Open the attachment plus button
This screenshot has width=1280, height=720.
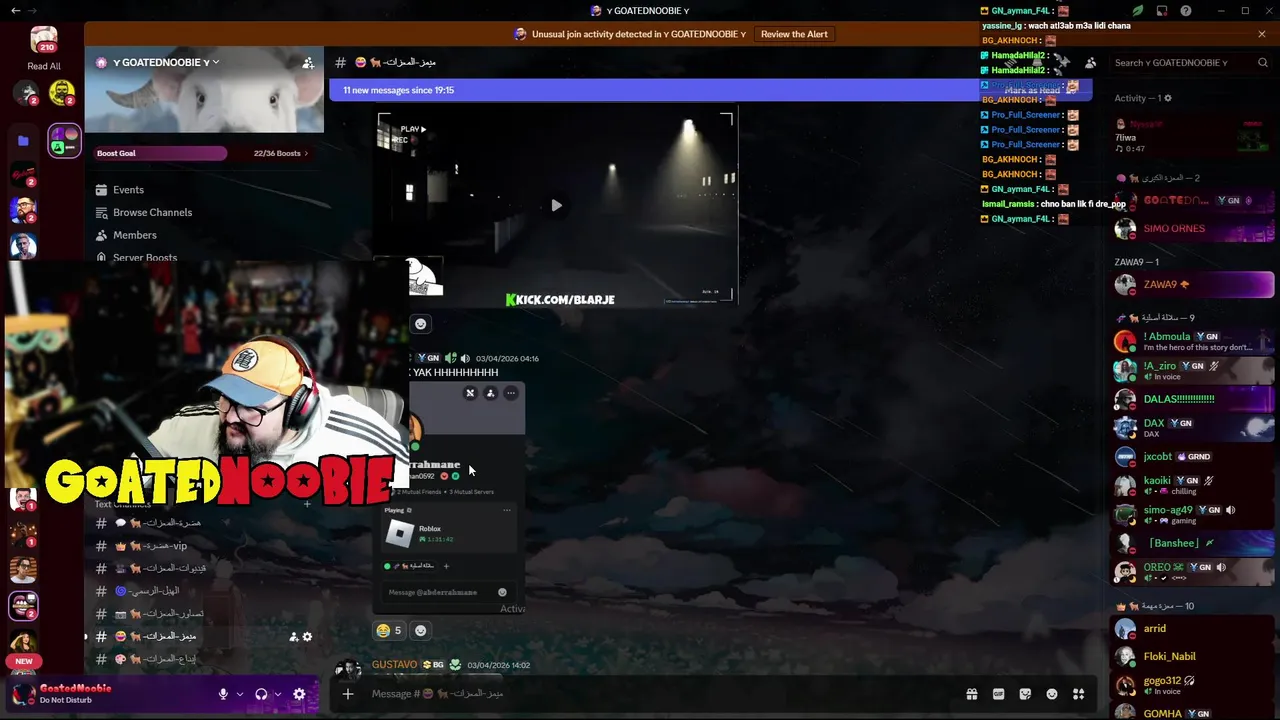[x=348, y=694]
